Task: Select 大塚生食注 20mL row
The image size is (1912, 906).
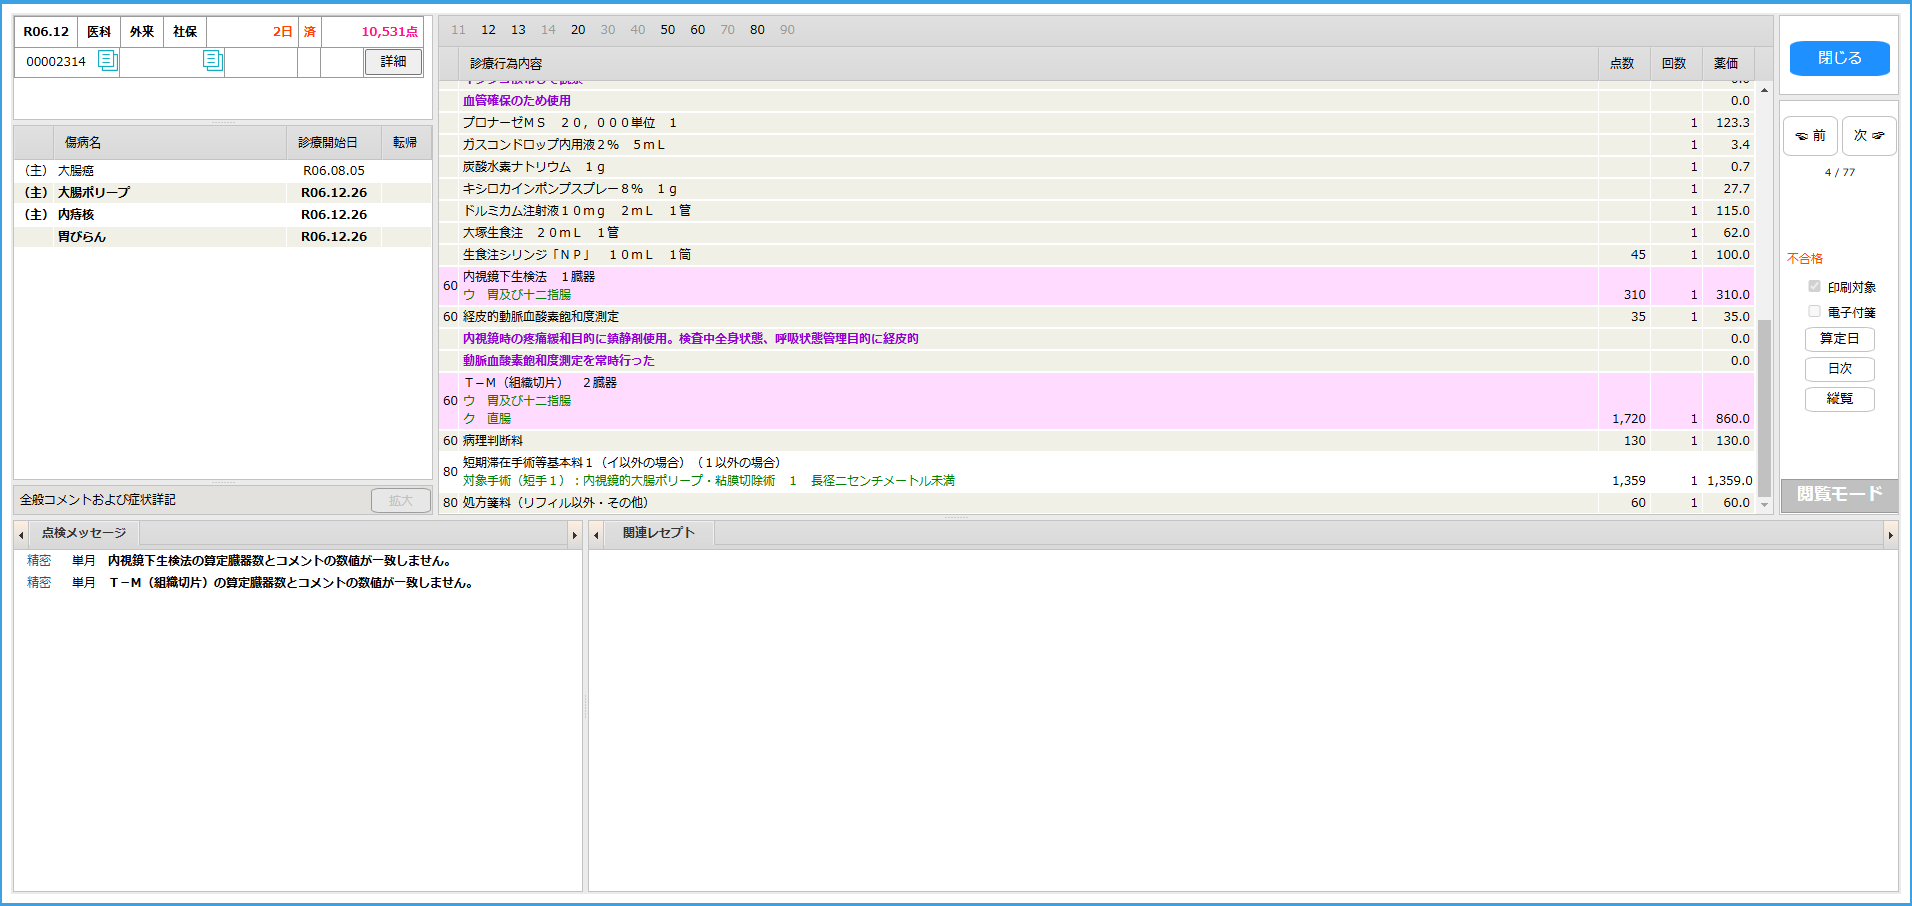Action: tap(1096, 233)
